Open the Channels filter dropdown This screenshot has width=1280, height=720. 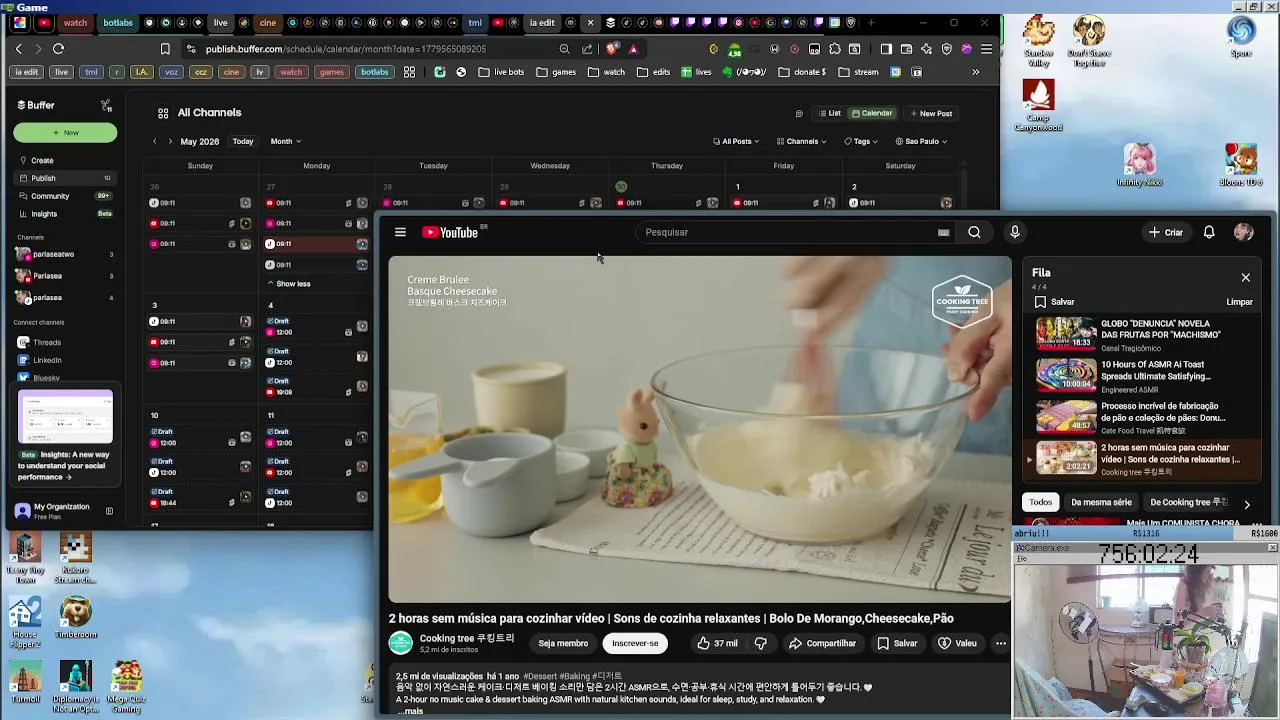pos(802,141)
